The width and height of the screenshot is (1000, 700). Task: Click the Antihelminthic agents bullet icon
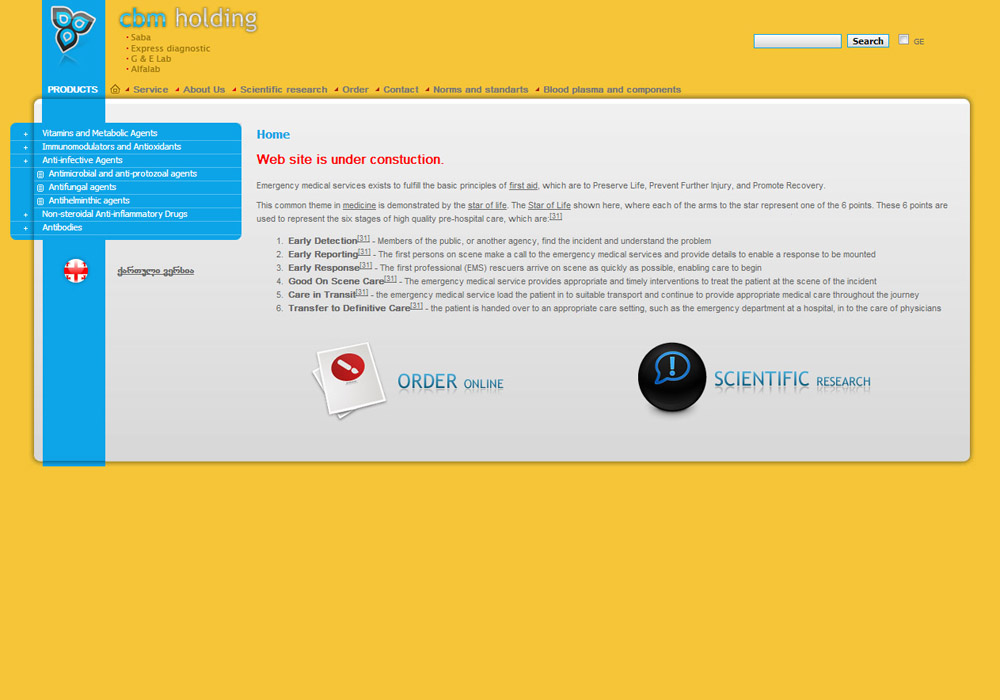[41, 201]
